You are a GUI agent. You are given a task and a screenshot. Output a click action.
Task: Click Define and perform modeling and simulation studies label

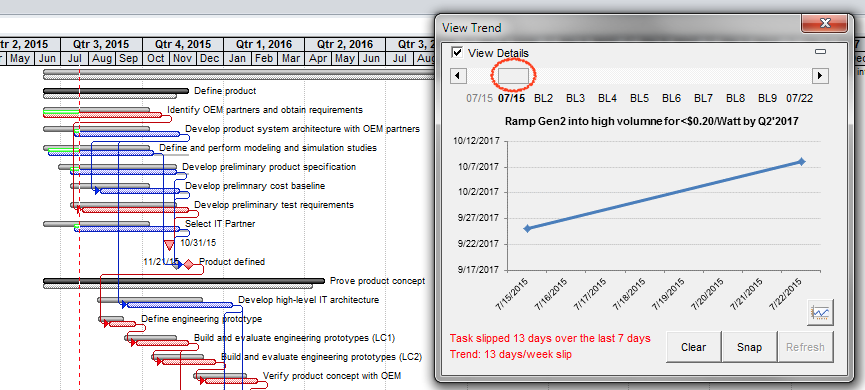point(268,148)
